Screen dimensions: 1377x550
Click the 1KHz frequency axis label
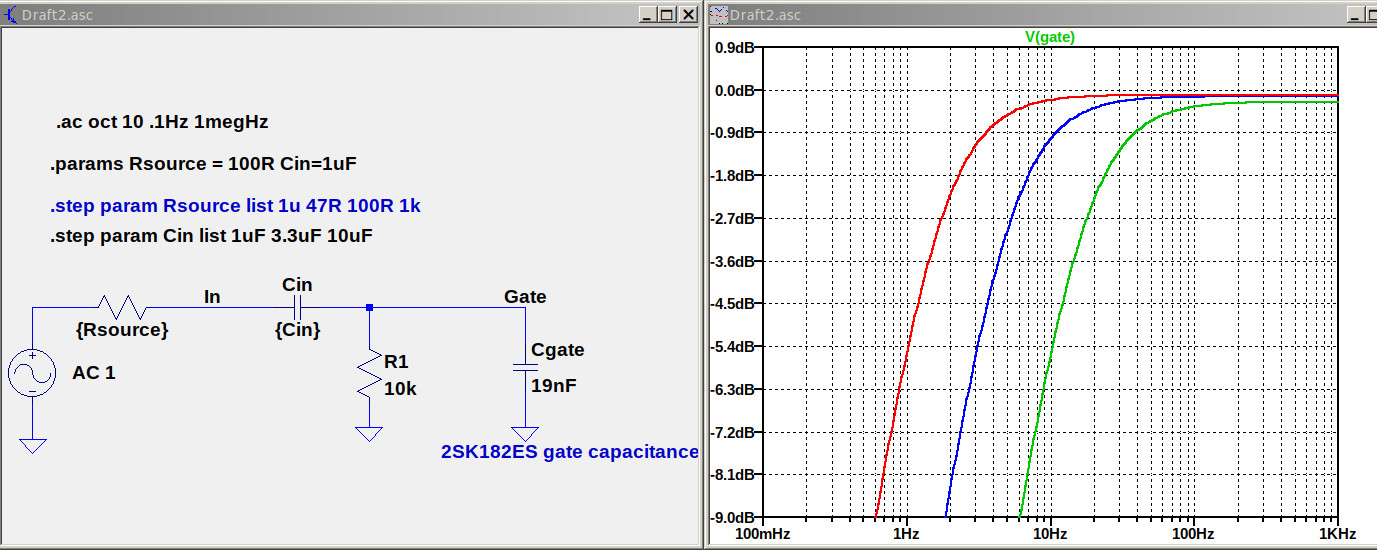click(1337, 535)
